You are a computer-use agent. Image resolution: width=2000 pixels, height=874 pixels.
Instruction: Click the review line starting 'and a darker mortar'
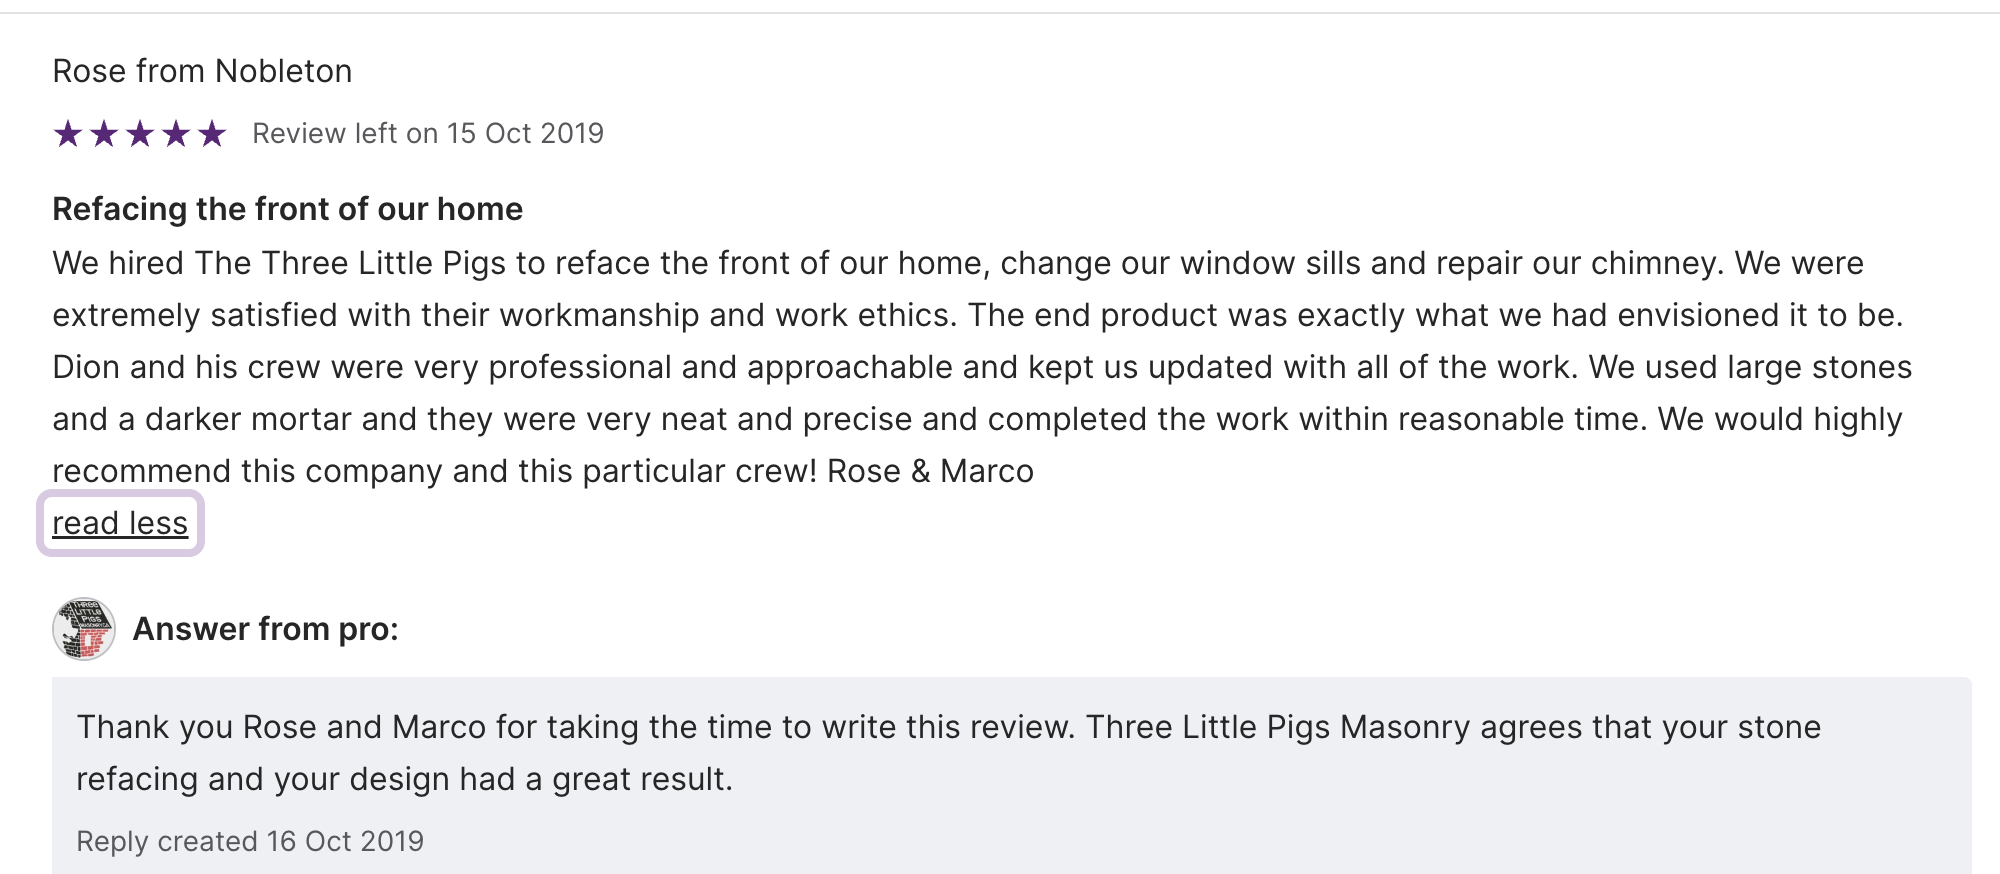[x=976, y=419]
